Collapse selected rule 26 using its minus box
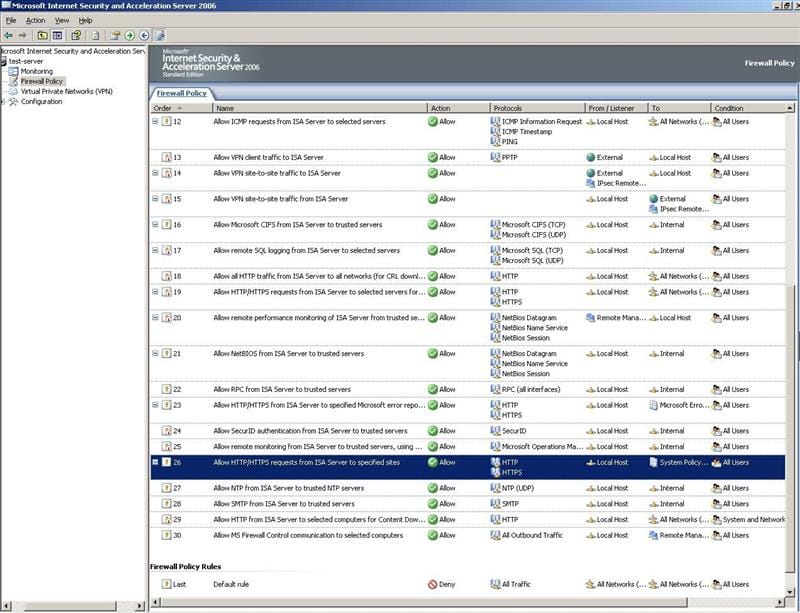Viewport: 800px width, 613px height. pyautogui.click(x=155, y=462)
